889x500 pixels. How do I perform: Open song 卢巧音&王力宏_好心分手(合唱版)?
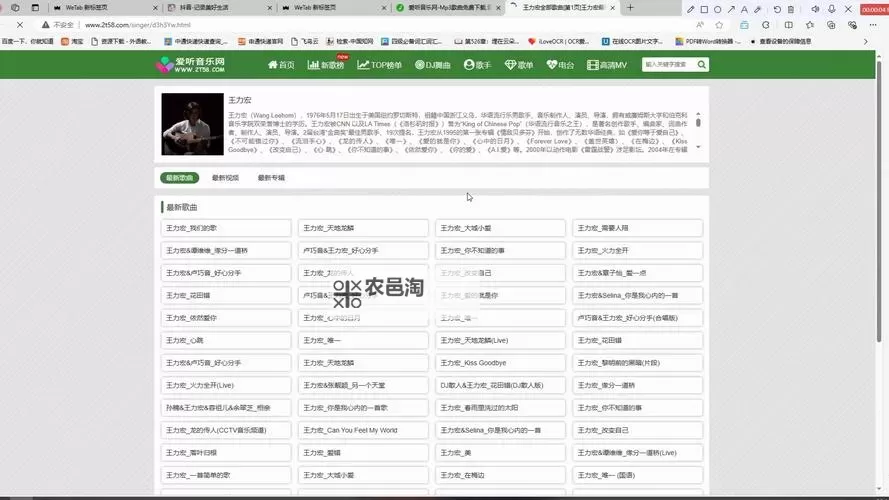coord(637,318)
